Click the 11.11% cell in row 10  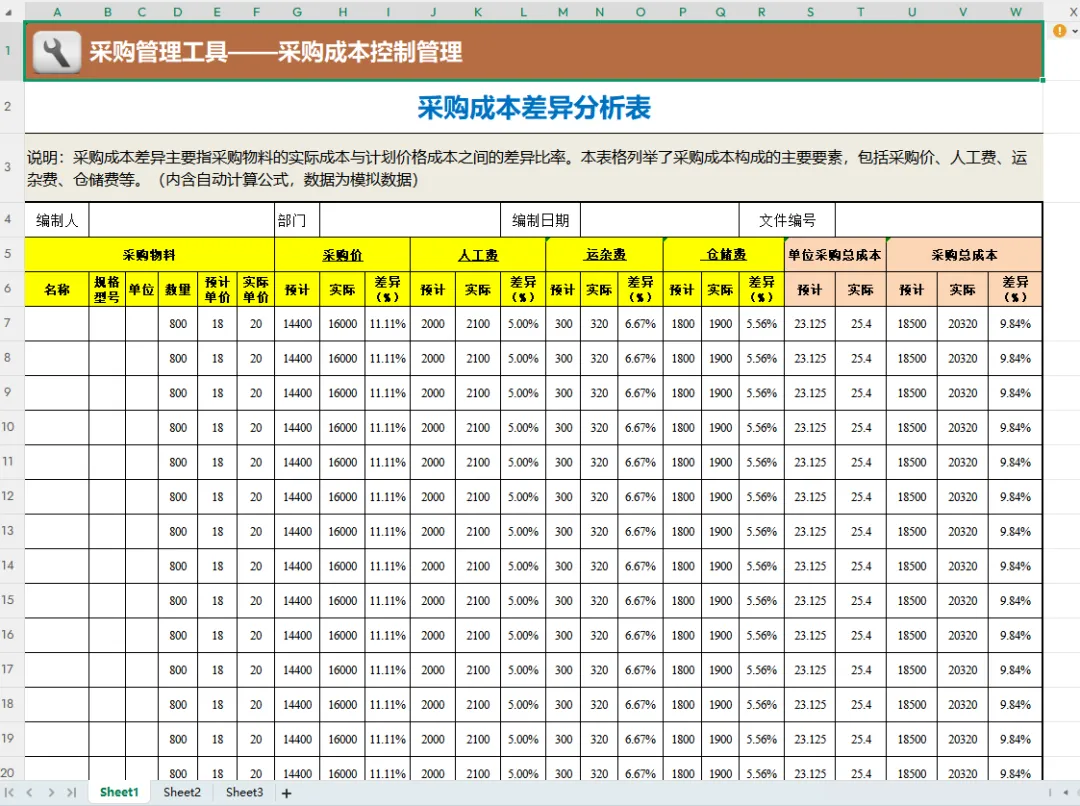(x=388, y=427)
